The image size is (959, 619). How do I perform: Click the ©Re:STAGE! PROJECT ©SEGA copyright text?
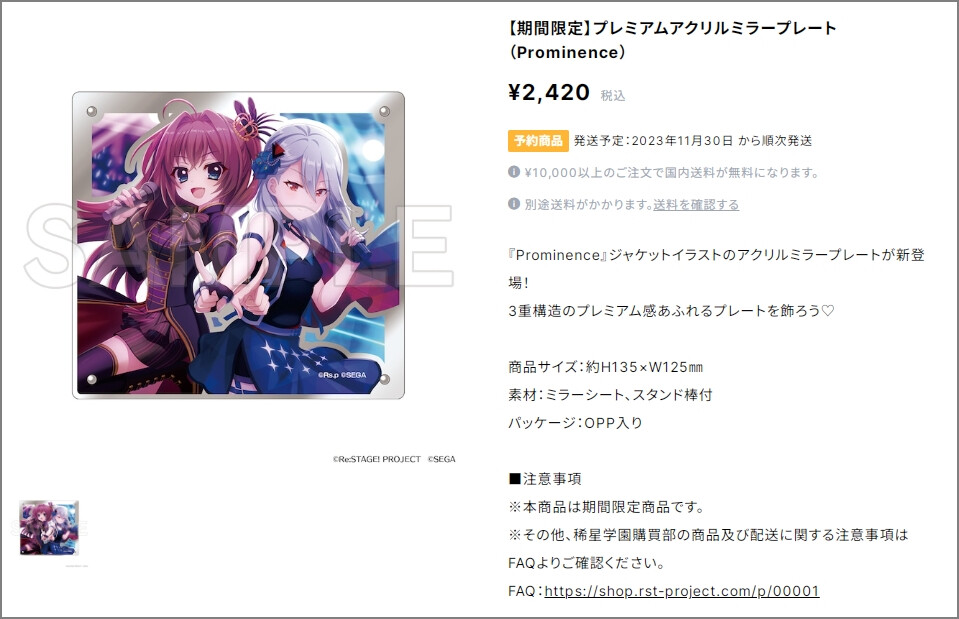tap(394, 459)
